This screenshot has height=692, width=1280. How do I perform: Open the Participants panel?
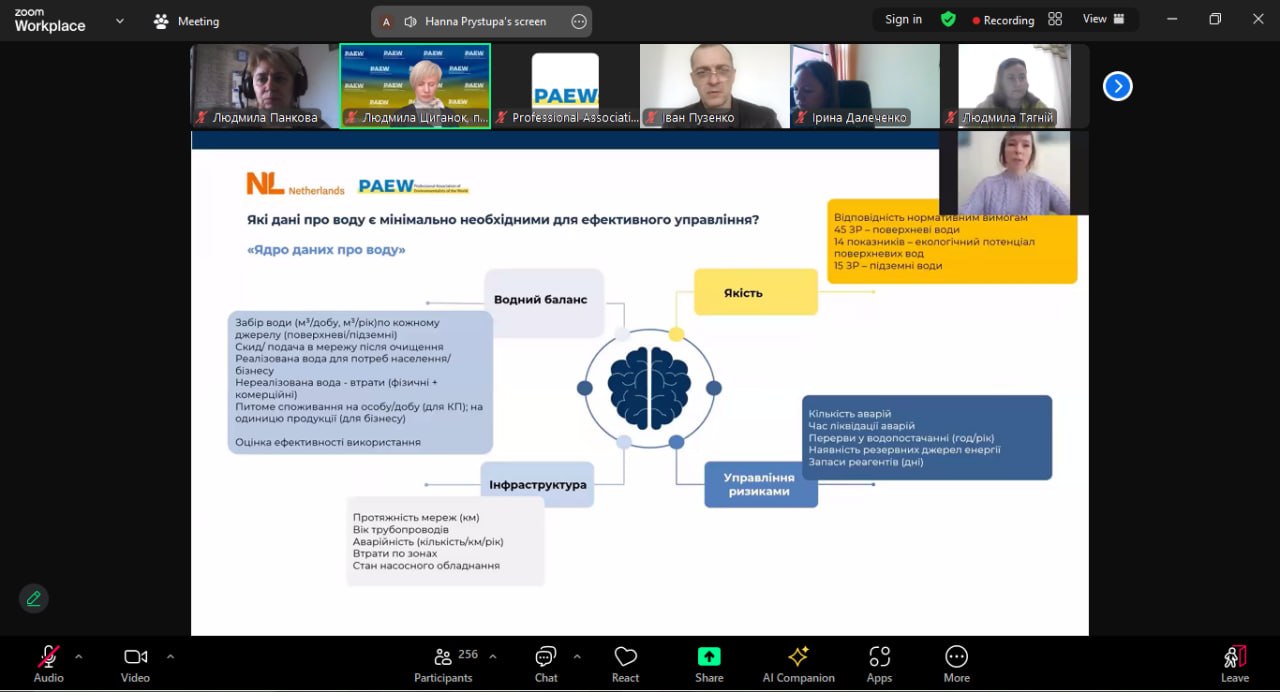point(443,665)
